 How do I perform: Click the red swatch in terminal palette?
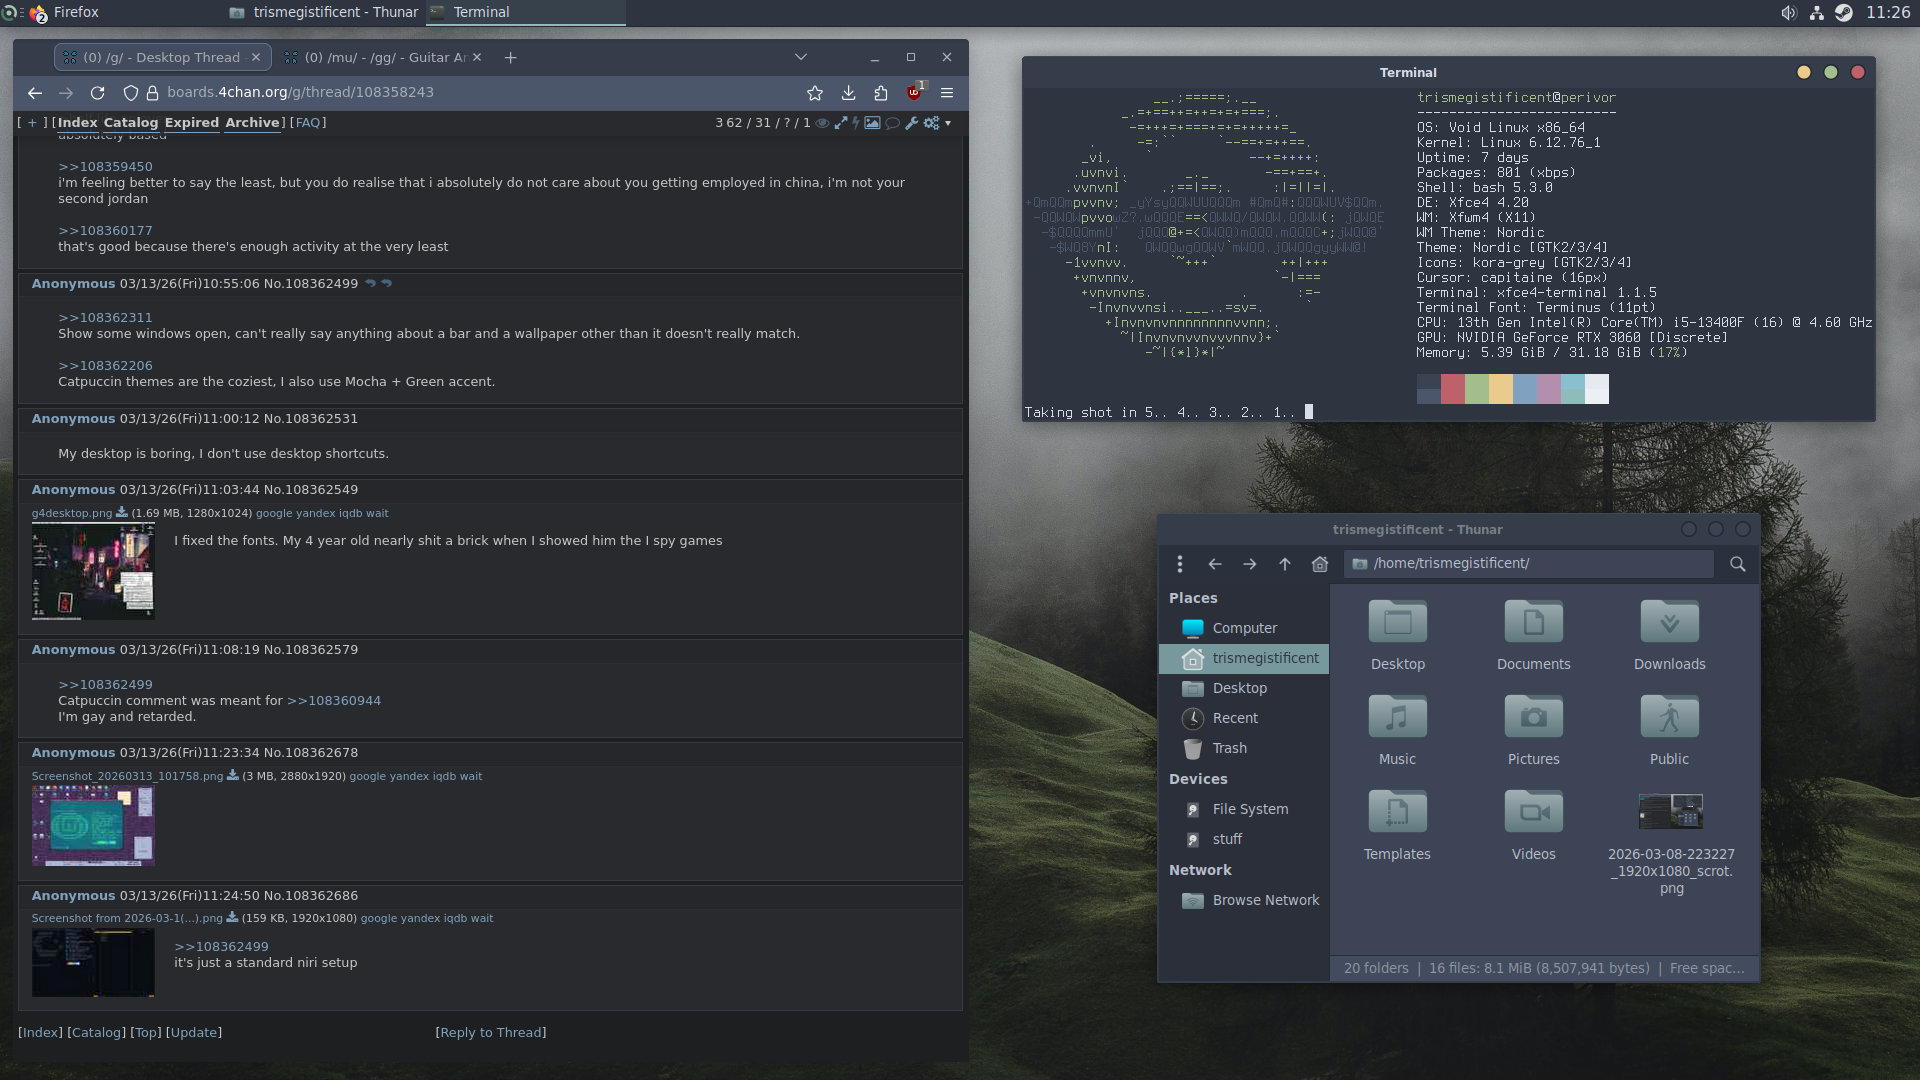pos(1453,389)
